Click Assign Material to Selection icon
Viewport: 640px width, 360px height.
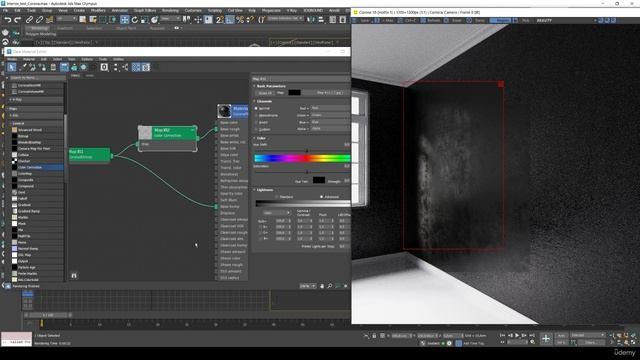[x=43, y=67]
